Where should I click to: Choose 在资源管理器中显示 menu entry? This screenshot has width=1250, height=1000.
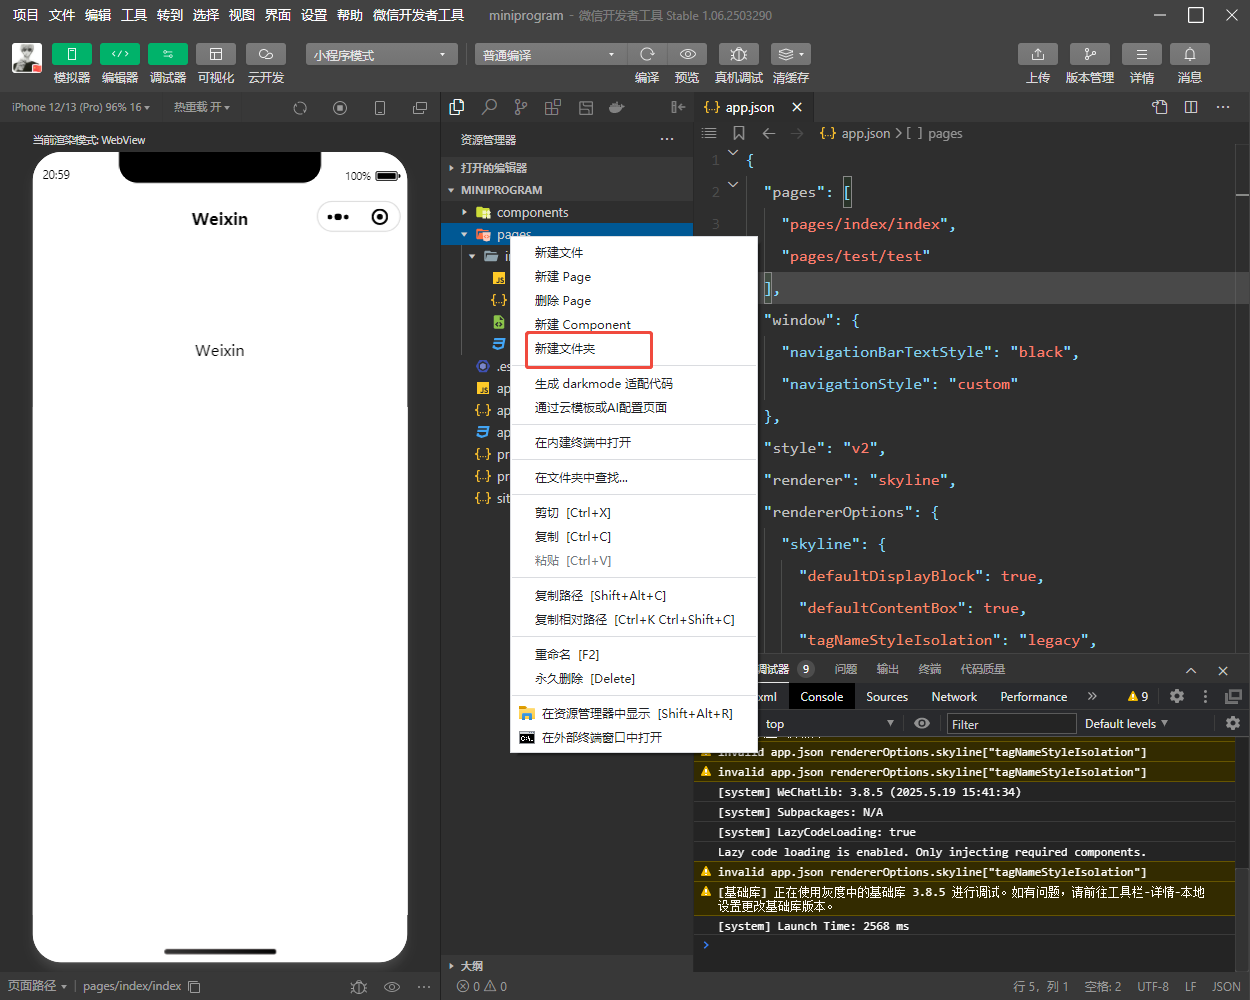(x=634, y=713)
